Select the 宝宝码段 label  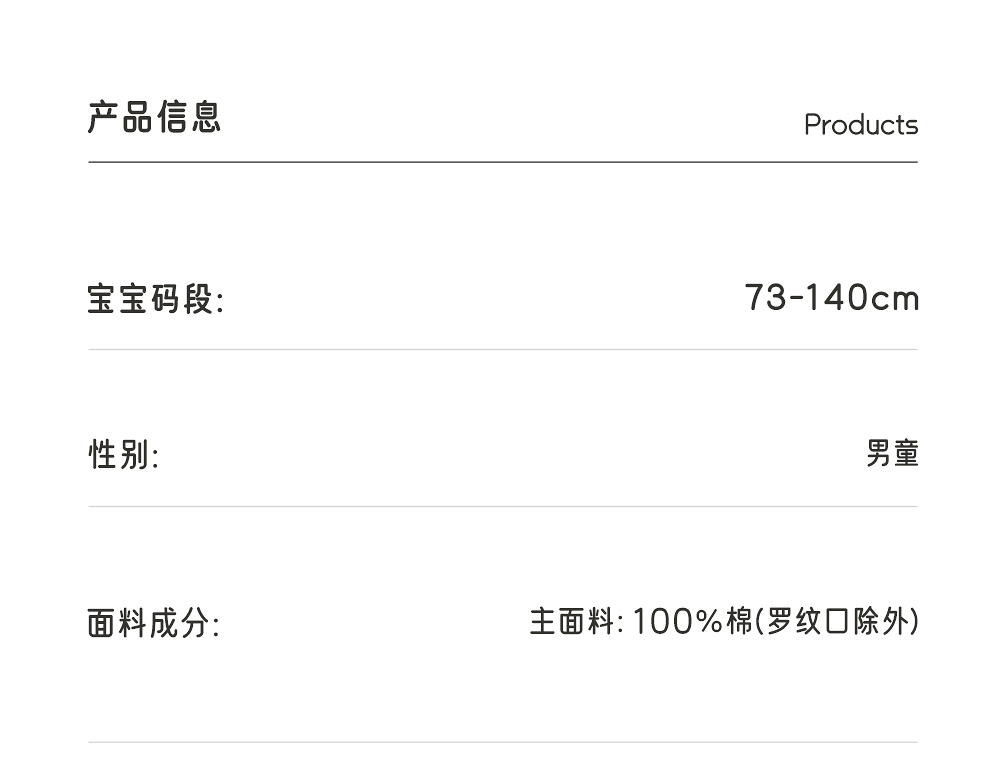pos(155,299)
